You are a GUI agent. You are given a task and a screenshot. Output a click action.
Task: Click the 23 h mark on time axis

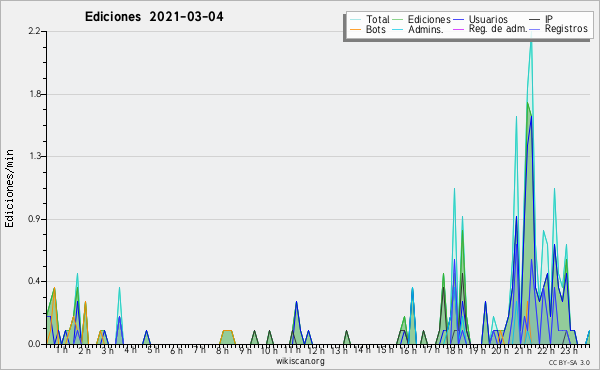(568, 350)
